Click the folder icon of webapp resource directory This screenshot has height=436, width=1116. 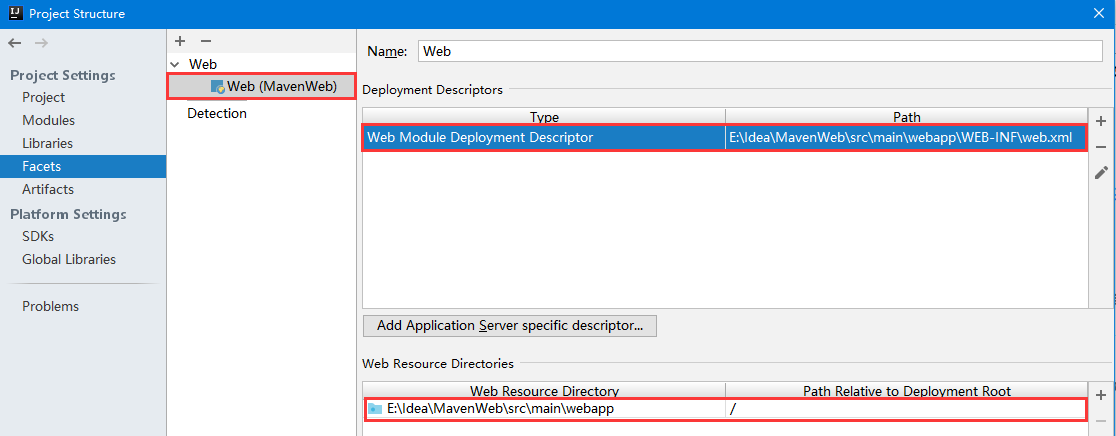[x=375, y=409]
